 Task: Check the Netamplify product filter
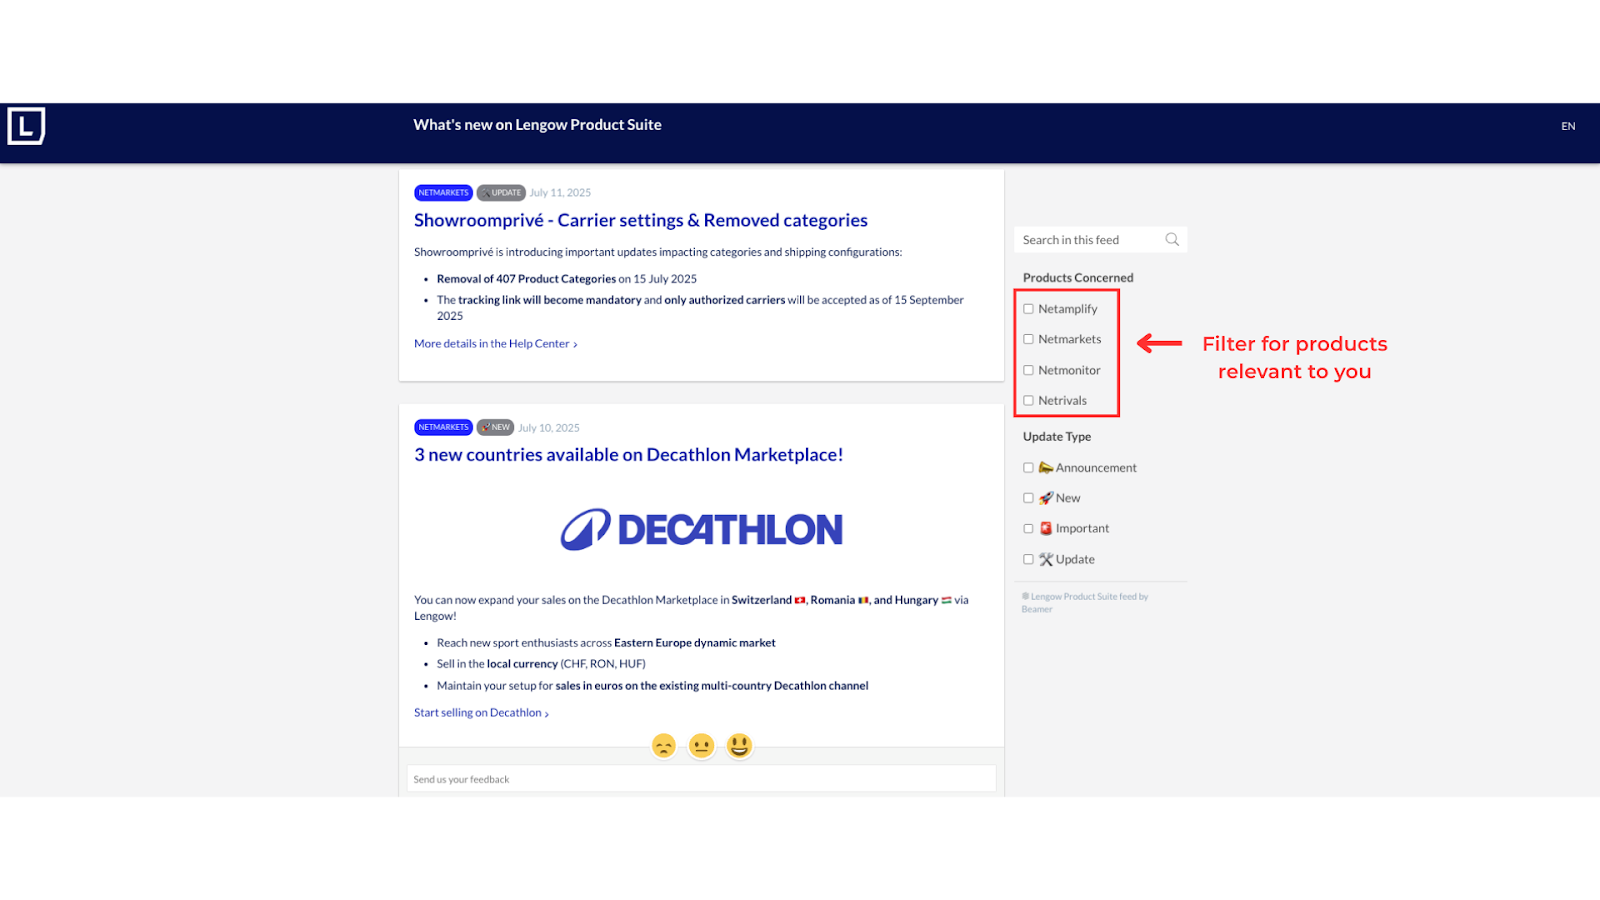pyautogui.click(x=1028, y=309)
